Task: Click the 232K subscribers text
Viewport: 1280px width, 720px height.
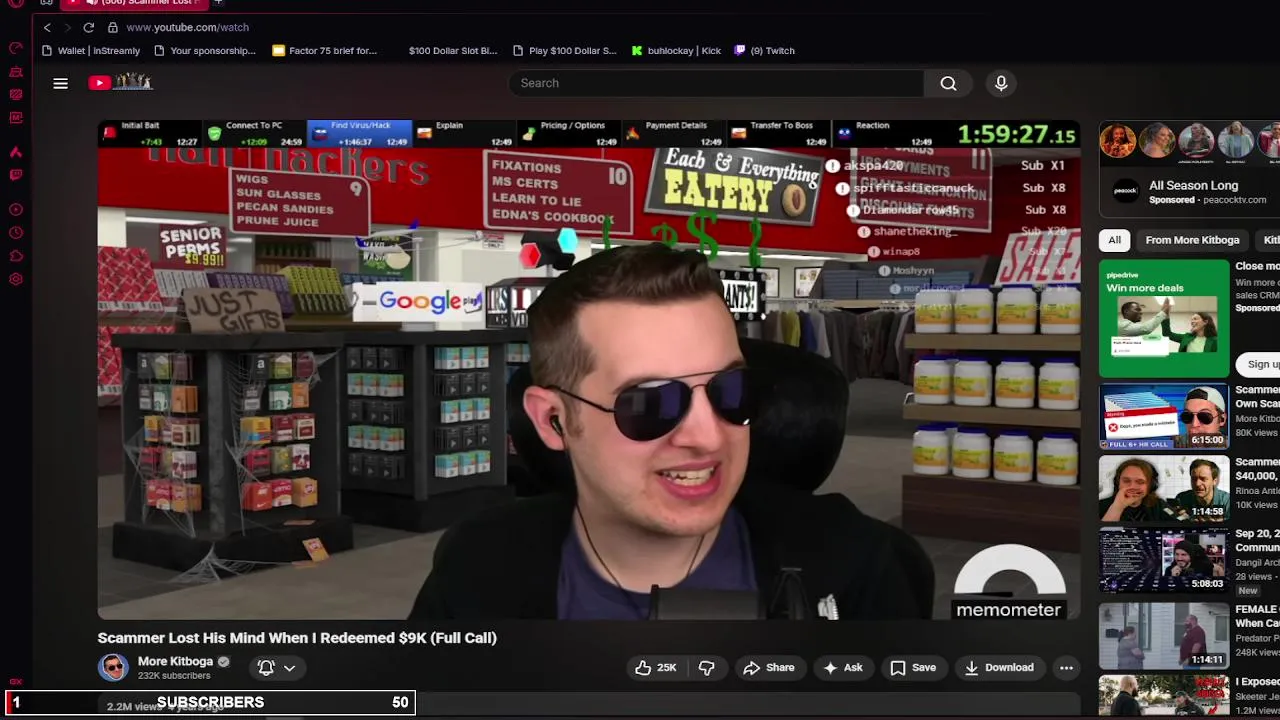Action: pyautogui.click(x=174, y=676)
